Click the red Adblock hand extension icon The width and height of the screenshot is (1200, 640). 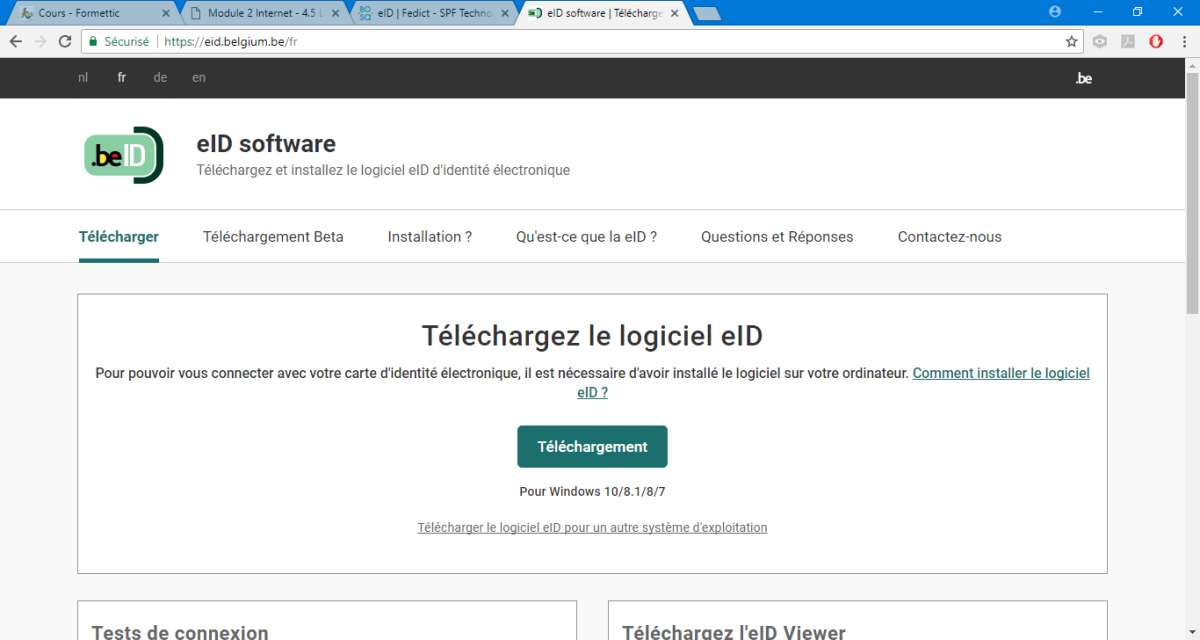1155,42
